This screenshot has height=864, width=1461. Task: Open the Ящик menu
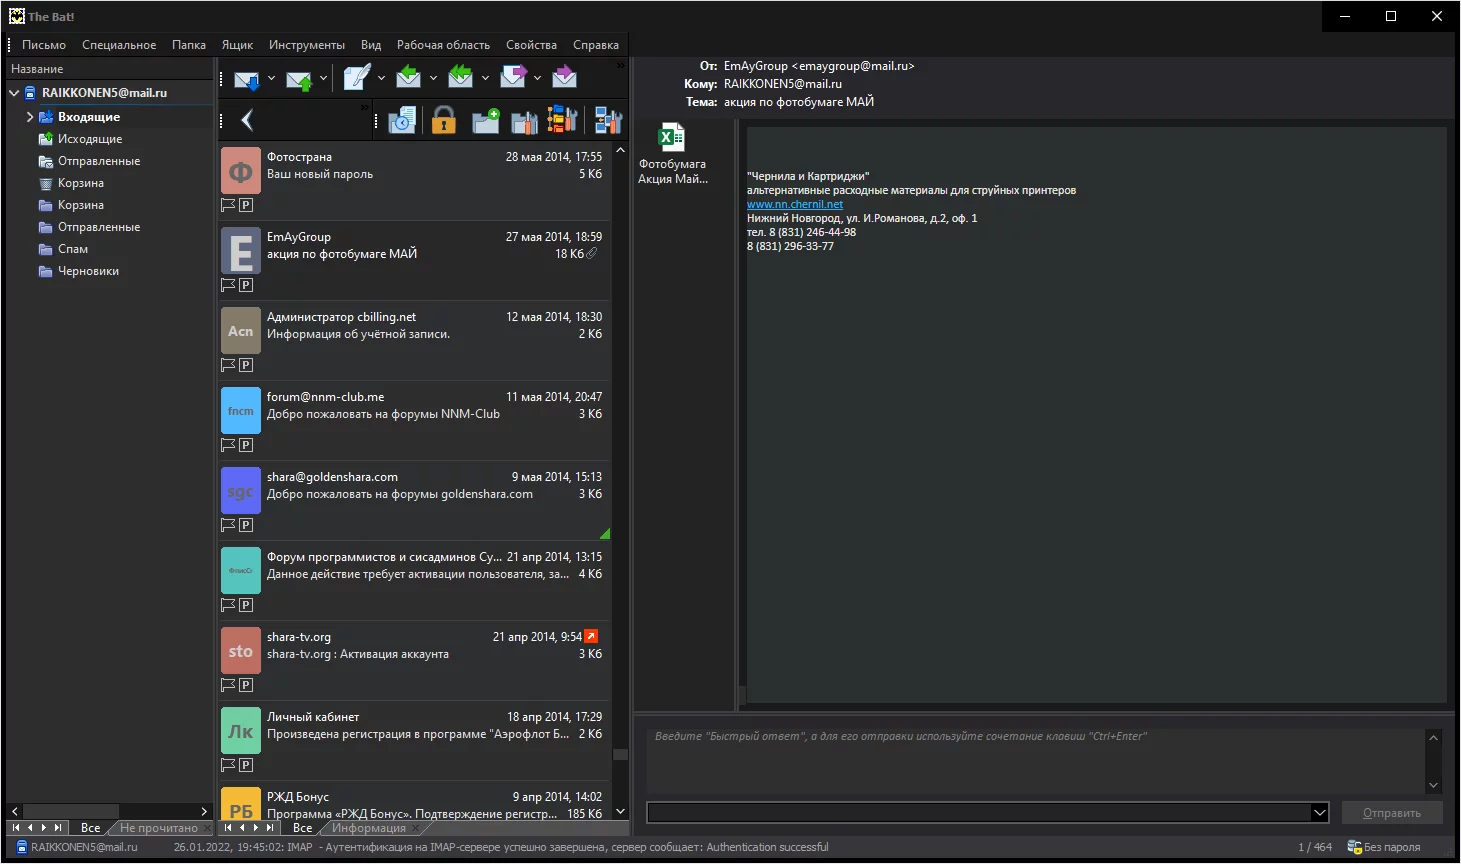(x=237, y=45)
